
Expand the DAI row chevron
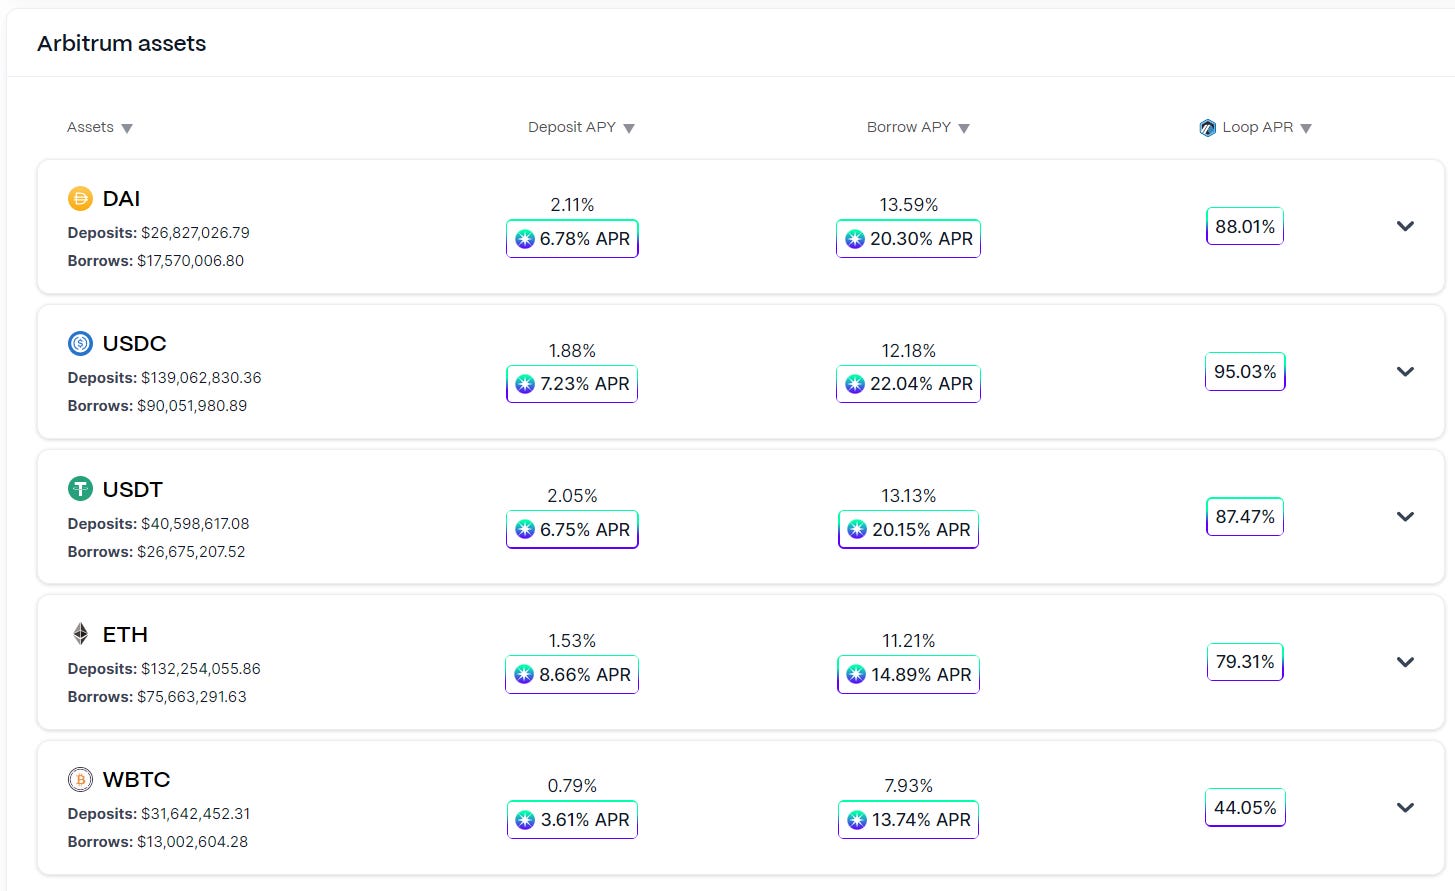1405,226
